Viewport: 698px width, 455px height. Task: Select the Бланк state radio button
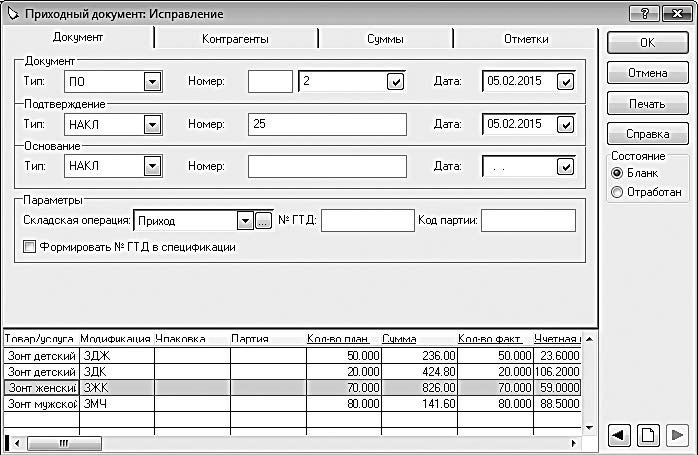617,173
